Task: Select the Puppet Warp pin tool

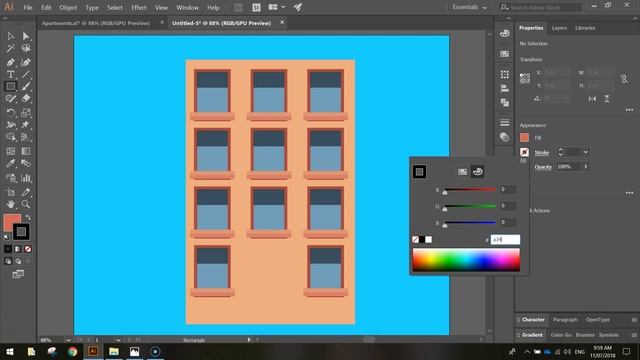Action: click(26, 125)
